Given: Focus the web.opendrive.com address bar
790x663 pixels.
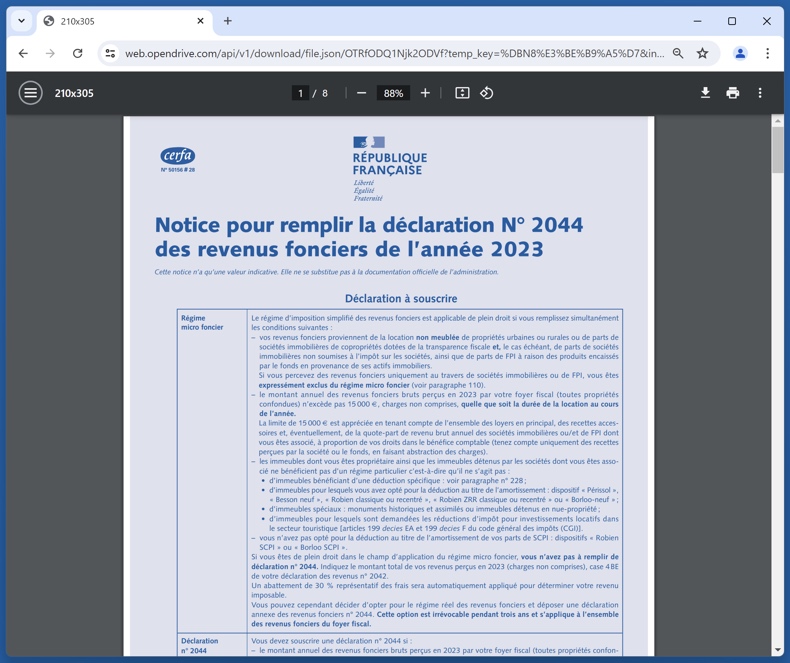Looking at the screenshot, I should (394, 53).
